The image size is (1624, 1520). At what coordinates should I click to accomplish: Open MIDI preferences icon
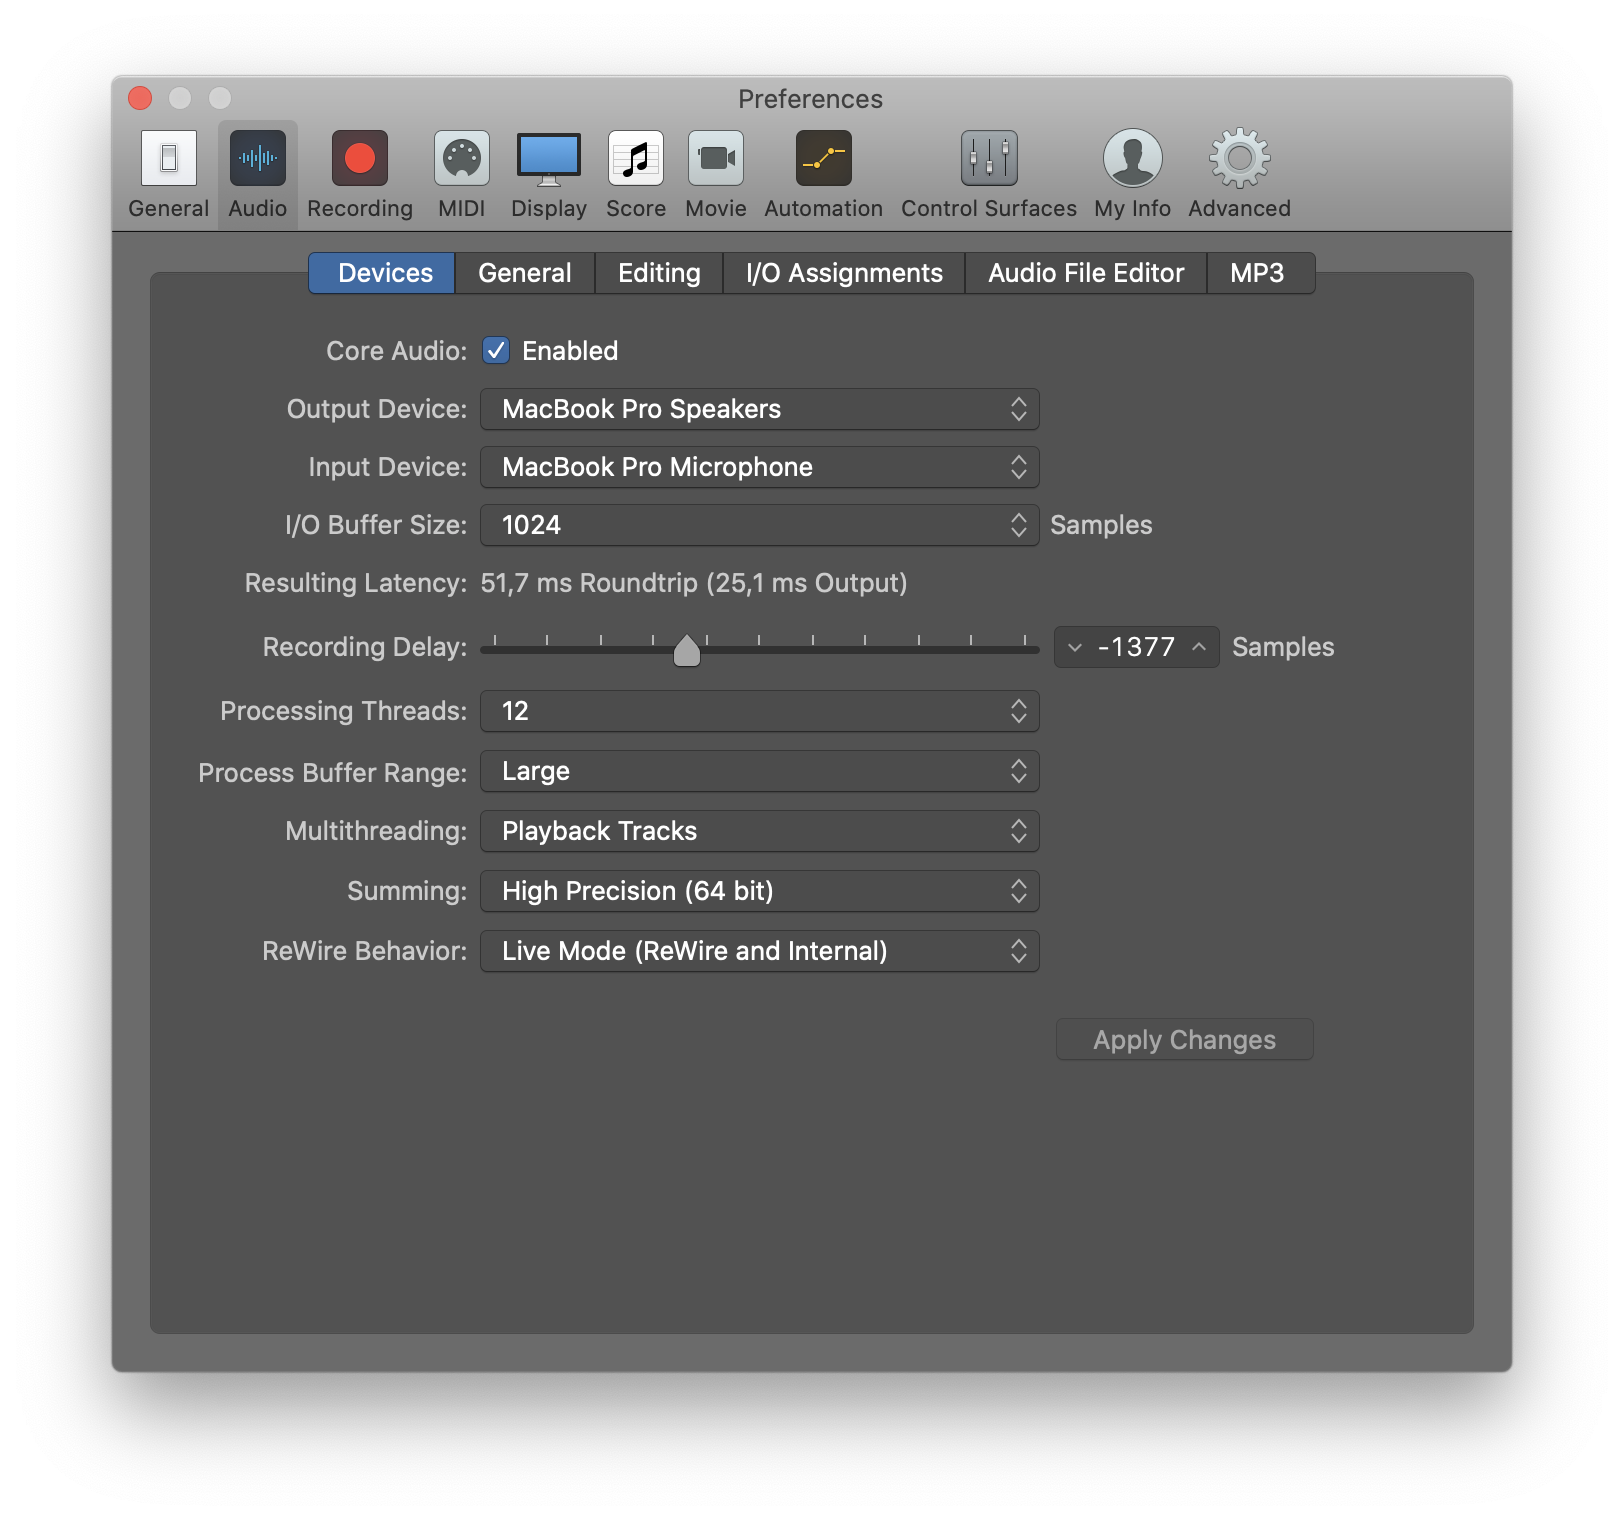[462, 173]
